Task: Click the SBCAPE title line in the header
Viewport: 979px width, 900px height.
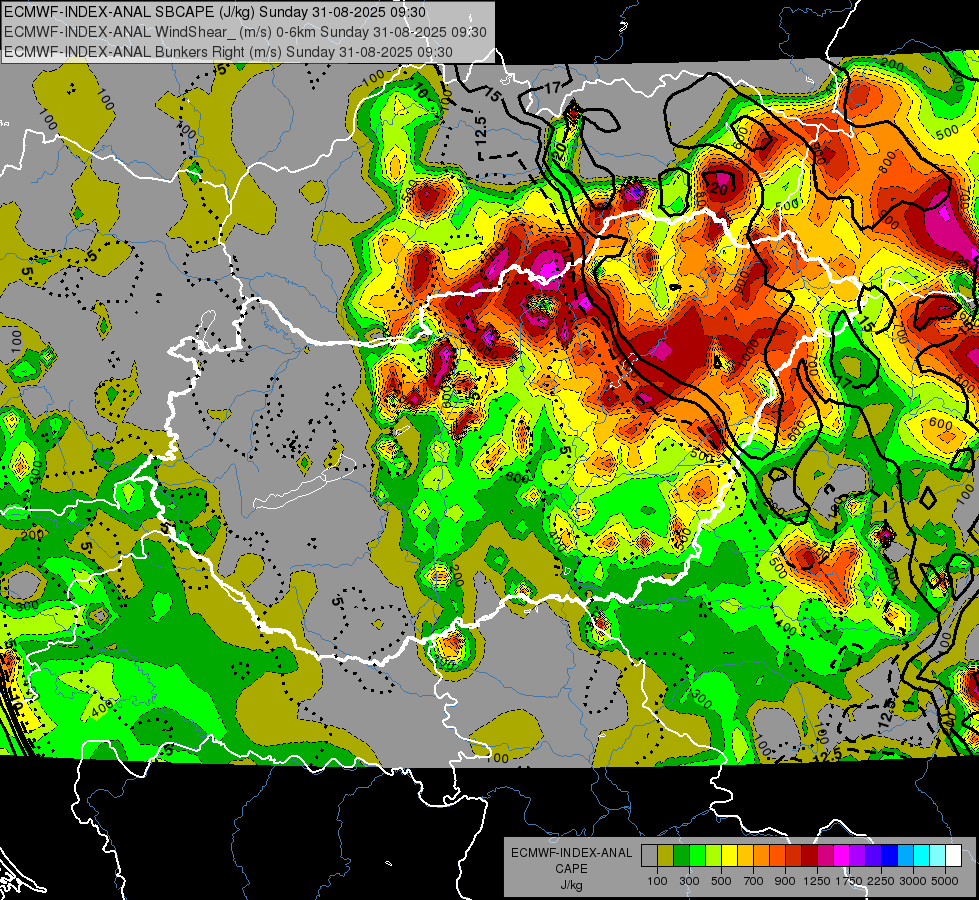Action: (x=215, y=12)
